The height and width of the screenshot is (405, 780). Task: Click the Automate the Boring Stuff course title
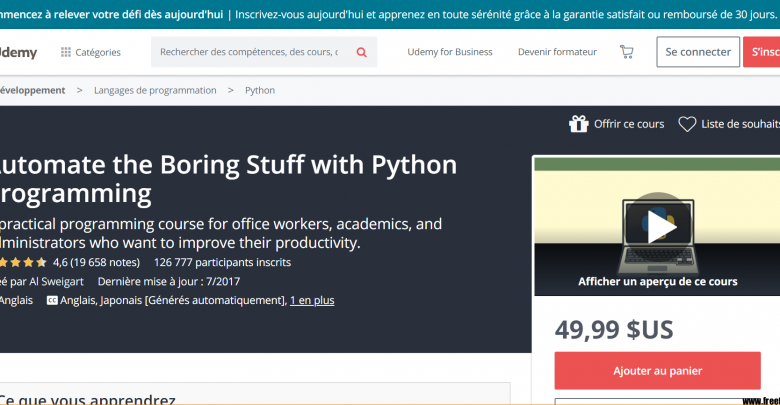228,179
